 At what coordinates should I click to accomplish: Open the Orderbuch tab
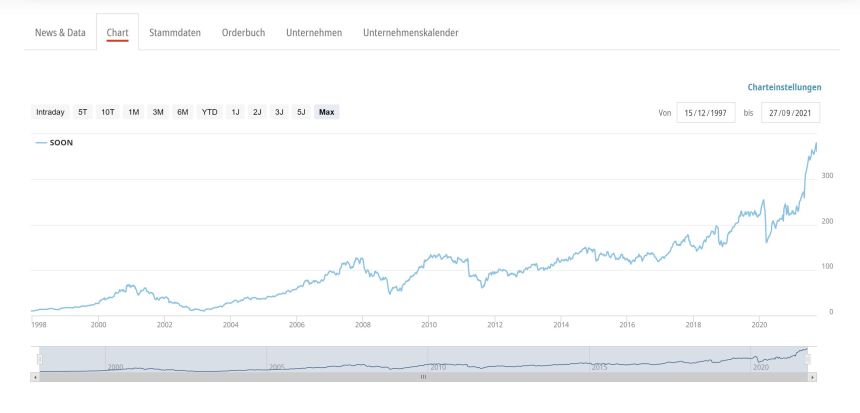[x=243, y=33]
